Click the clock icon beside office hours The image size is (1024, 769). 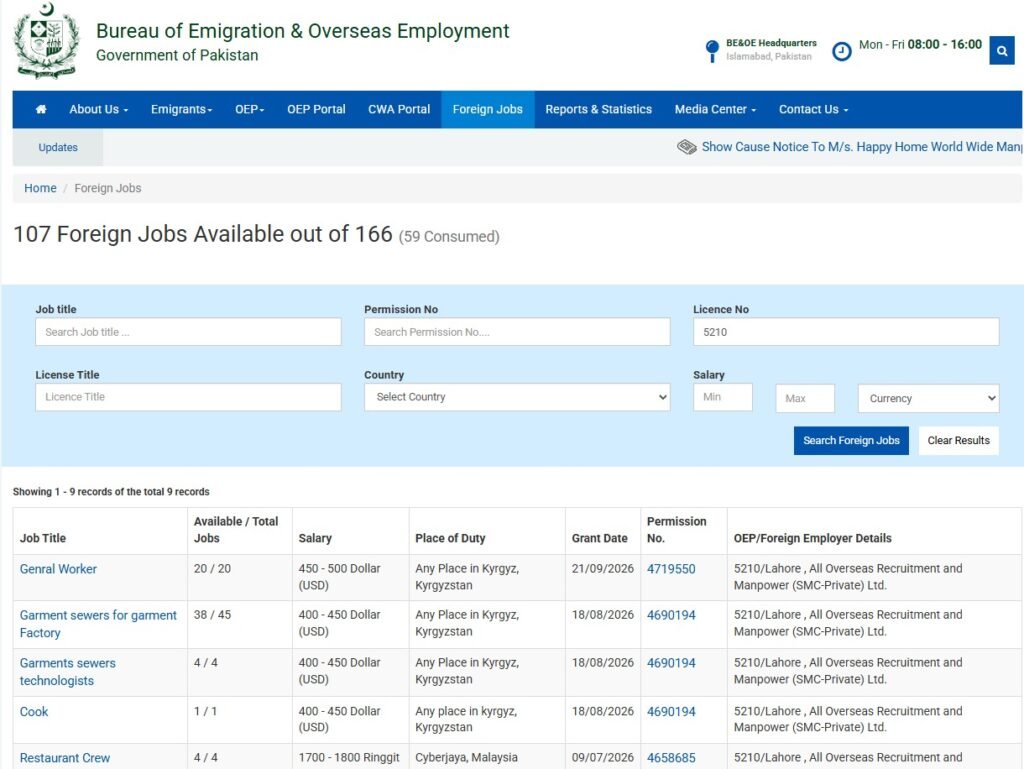841,51
